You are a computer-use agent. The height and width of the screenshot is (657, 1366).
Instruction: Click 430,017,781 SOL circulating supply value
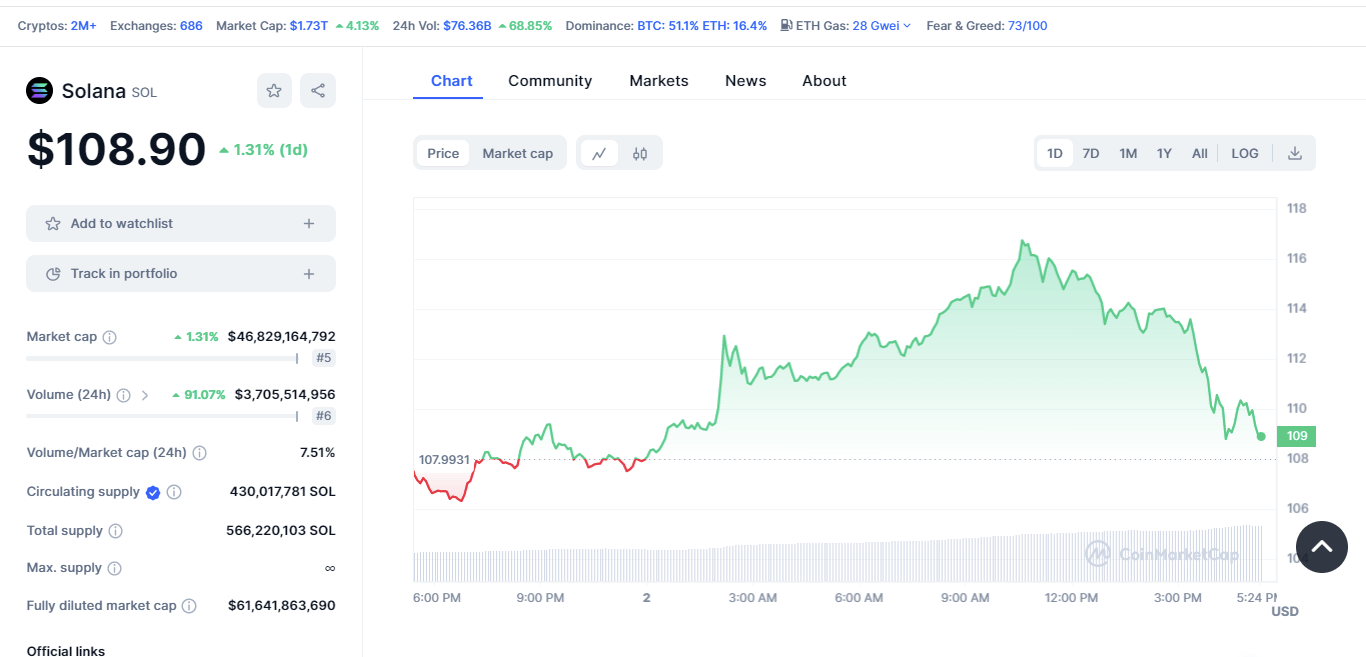coord(283,492)
